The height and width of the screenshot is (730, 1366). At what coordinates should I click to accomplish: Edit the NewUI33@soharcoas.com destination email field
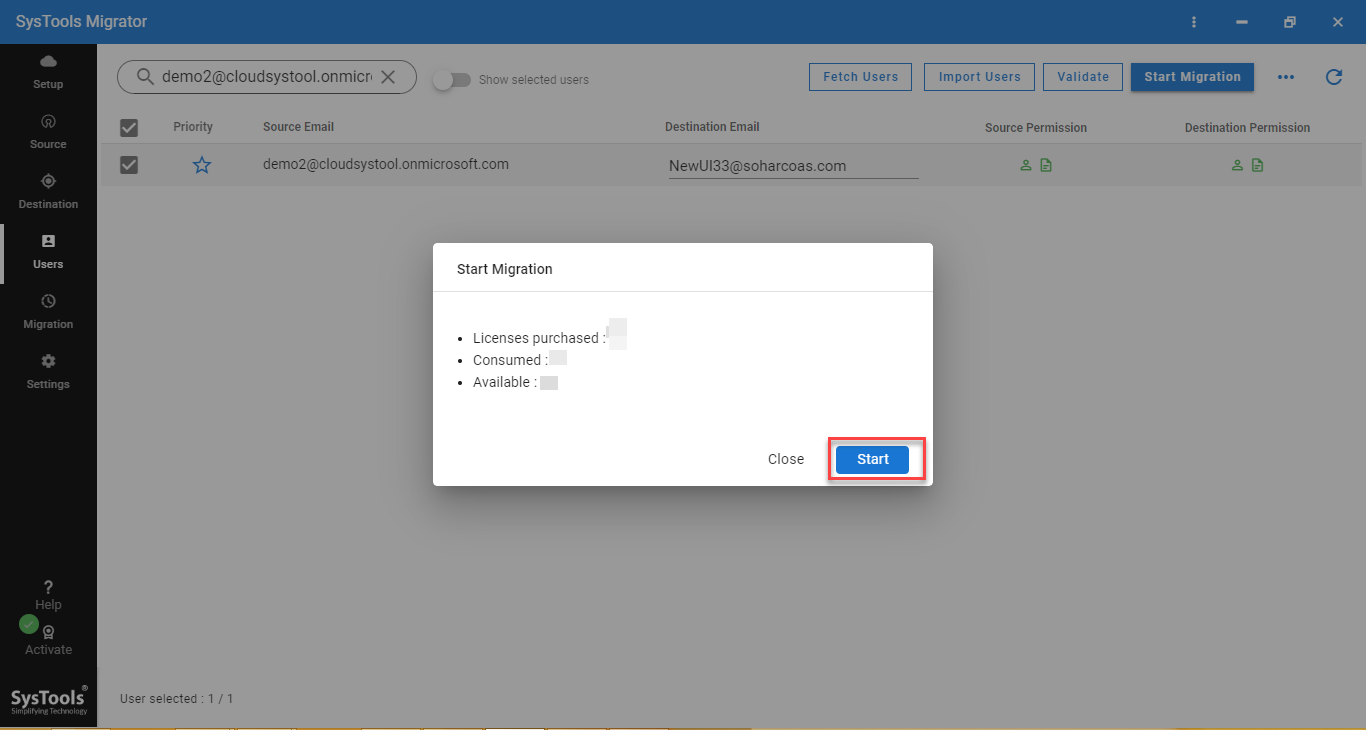tap(793, 166)
